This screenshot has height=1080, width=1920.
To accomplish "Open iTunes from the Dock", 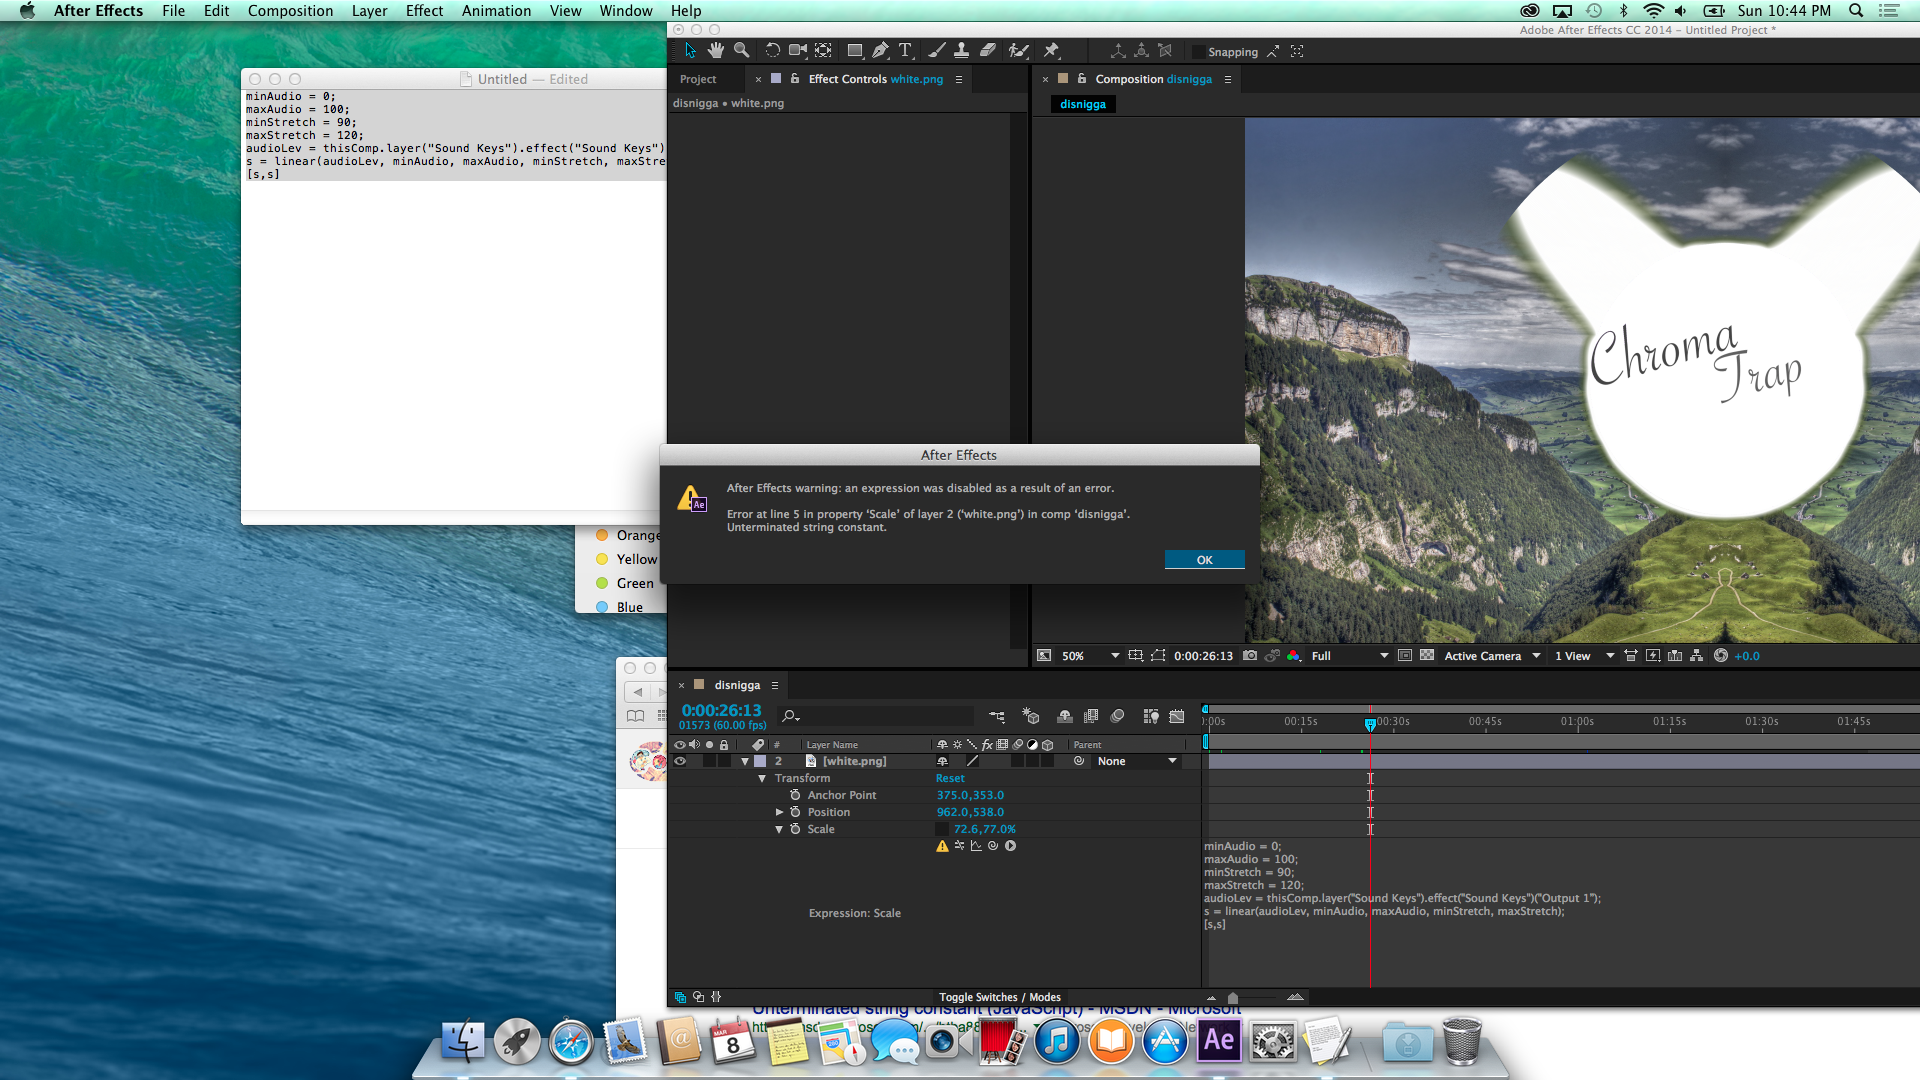I will point(1056,1041).
